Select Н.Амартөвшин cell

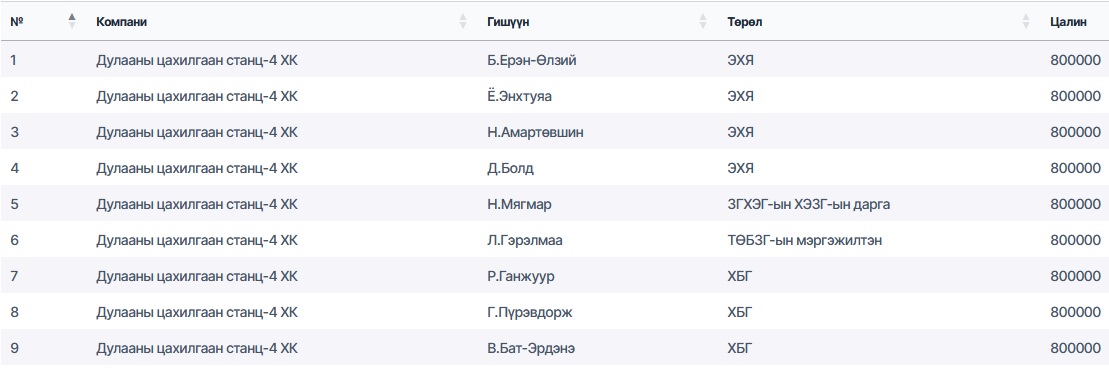tap(535, 132)
